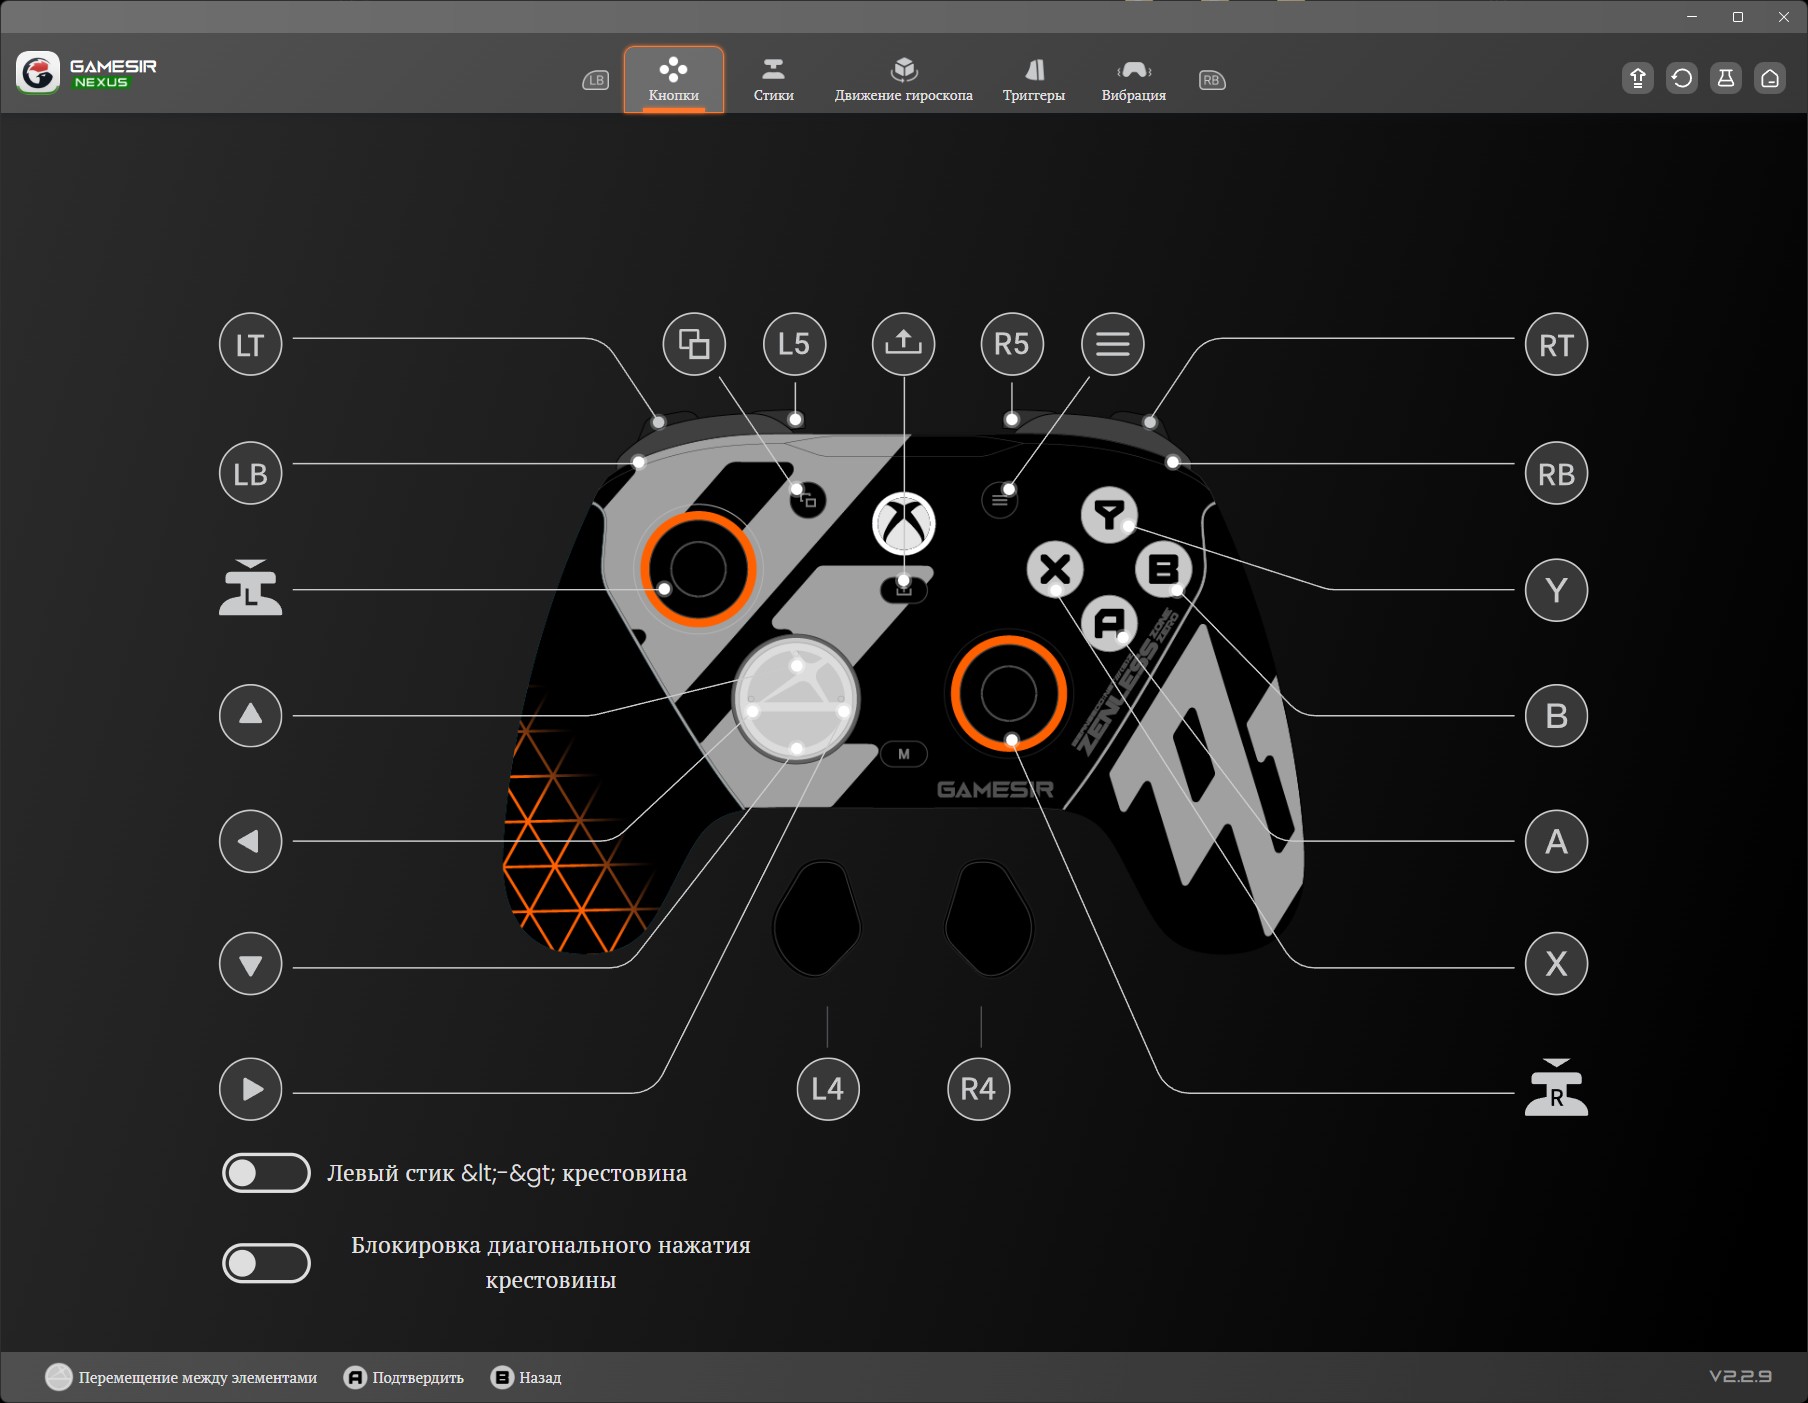Switch to the Стики tab
This screenshot has height=1403, width=1808.
773,79
